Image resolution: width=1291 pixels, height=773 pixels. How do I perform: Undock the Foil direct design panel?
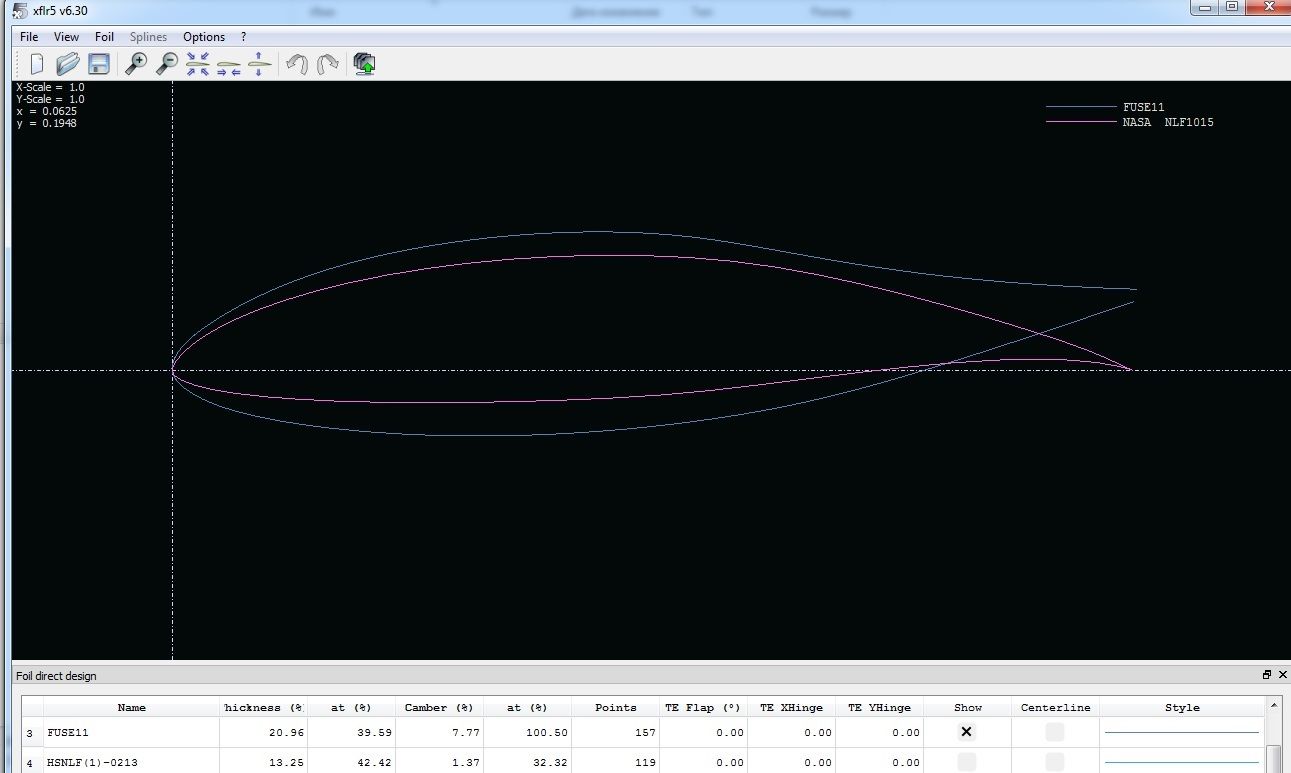point(1266,675)
